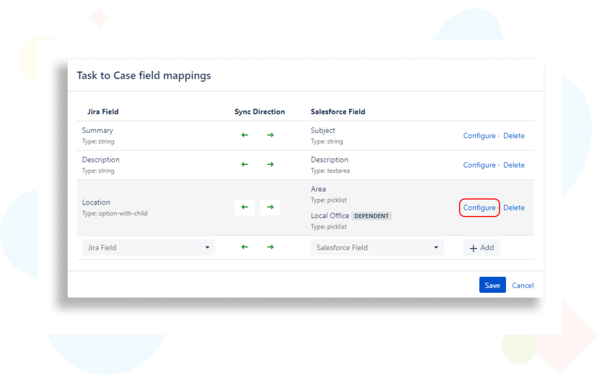Viewport: 600px width, 375px height.
Task: Select the Subject Salesforce field text
Action: pos(323,130)
